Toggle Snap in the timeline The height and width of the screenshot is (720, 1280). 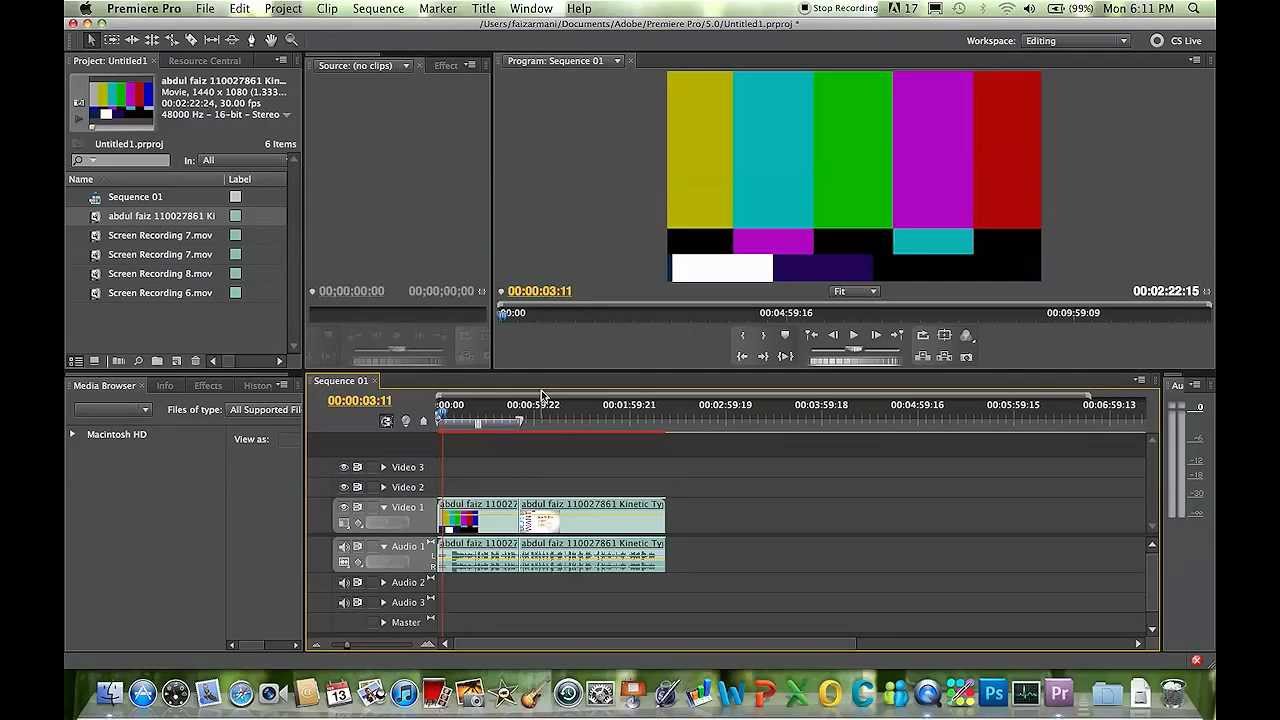click(386, 421)
